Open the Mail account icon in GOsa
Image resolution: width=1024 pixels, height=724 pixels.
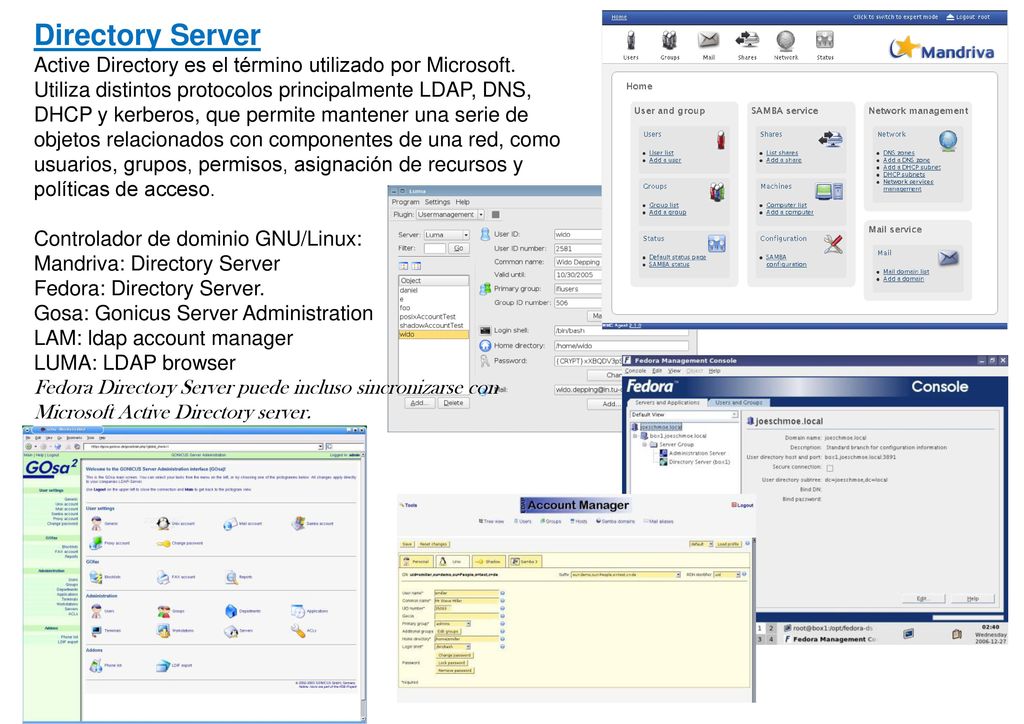(230, 523)
